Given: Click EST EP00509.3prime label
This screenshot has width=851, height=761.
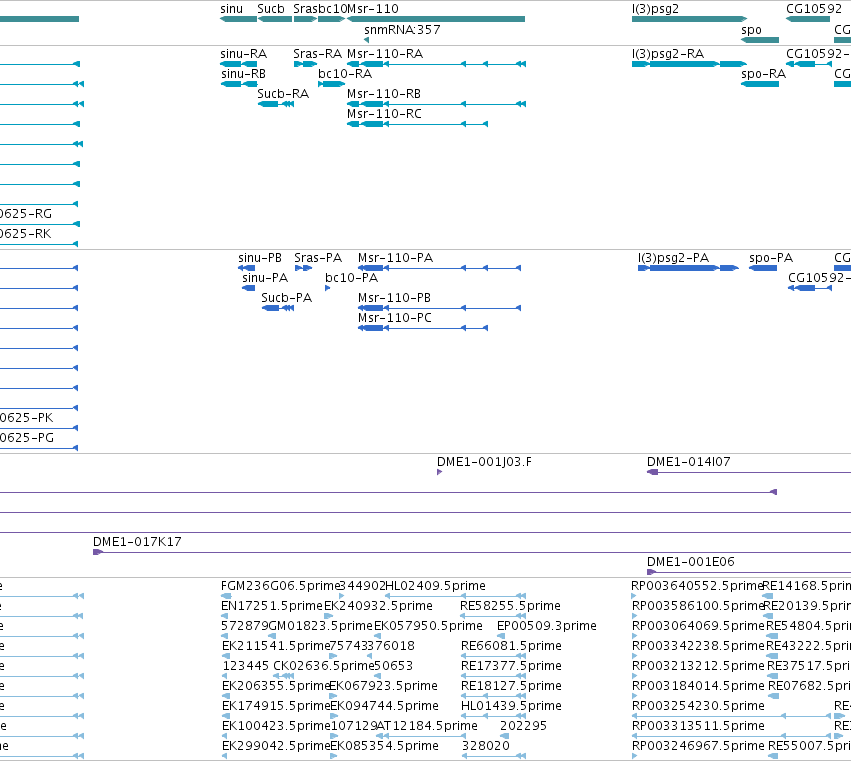Looking at the screenshot, I should coord(547,626).
